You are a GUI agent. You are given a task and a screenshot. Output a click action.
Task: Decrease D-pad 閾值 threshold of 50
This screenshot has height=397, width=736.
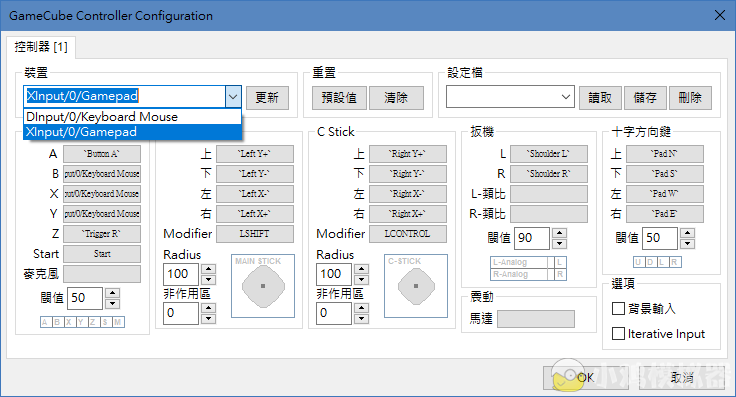tap(688, 244)
